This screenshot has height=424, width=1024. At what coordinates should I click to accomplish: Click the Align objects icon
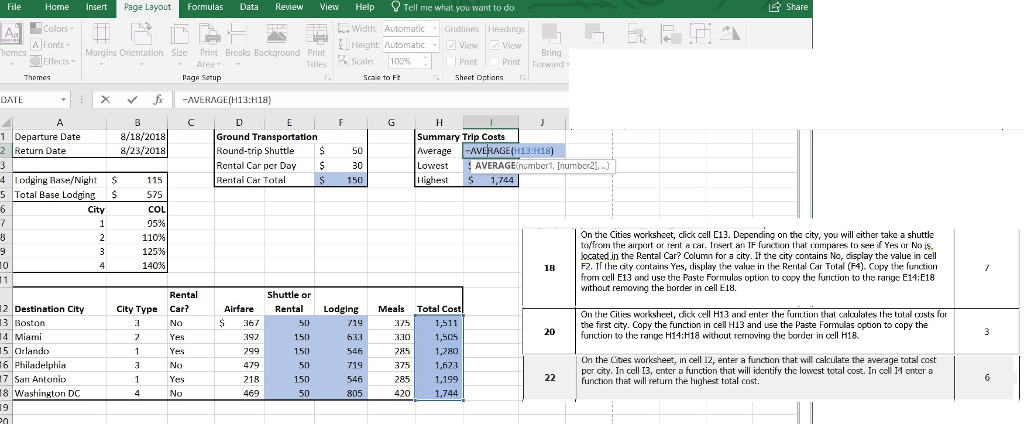tap(669, 33)
